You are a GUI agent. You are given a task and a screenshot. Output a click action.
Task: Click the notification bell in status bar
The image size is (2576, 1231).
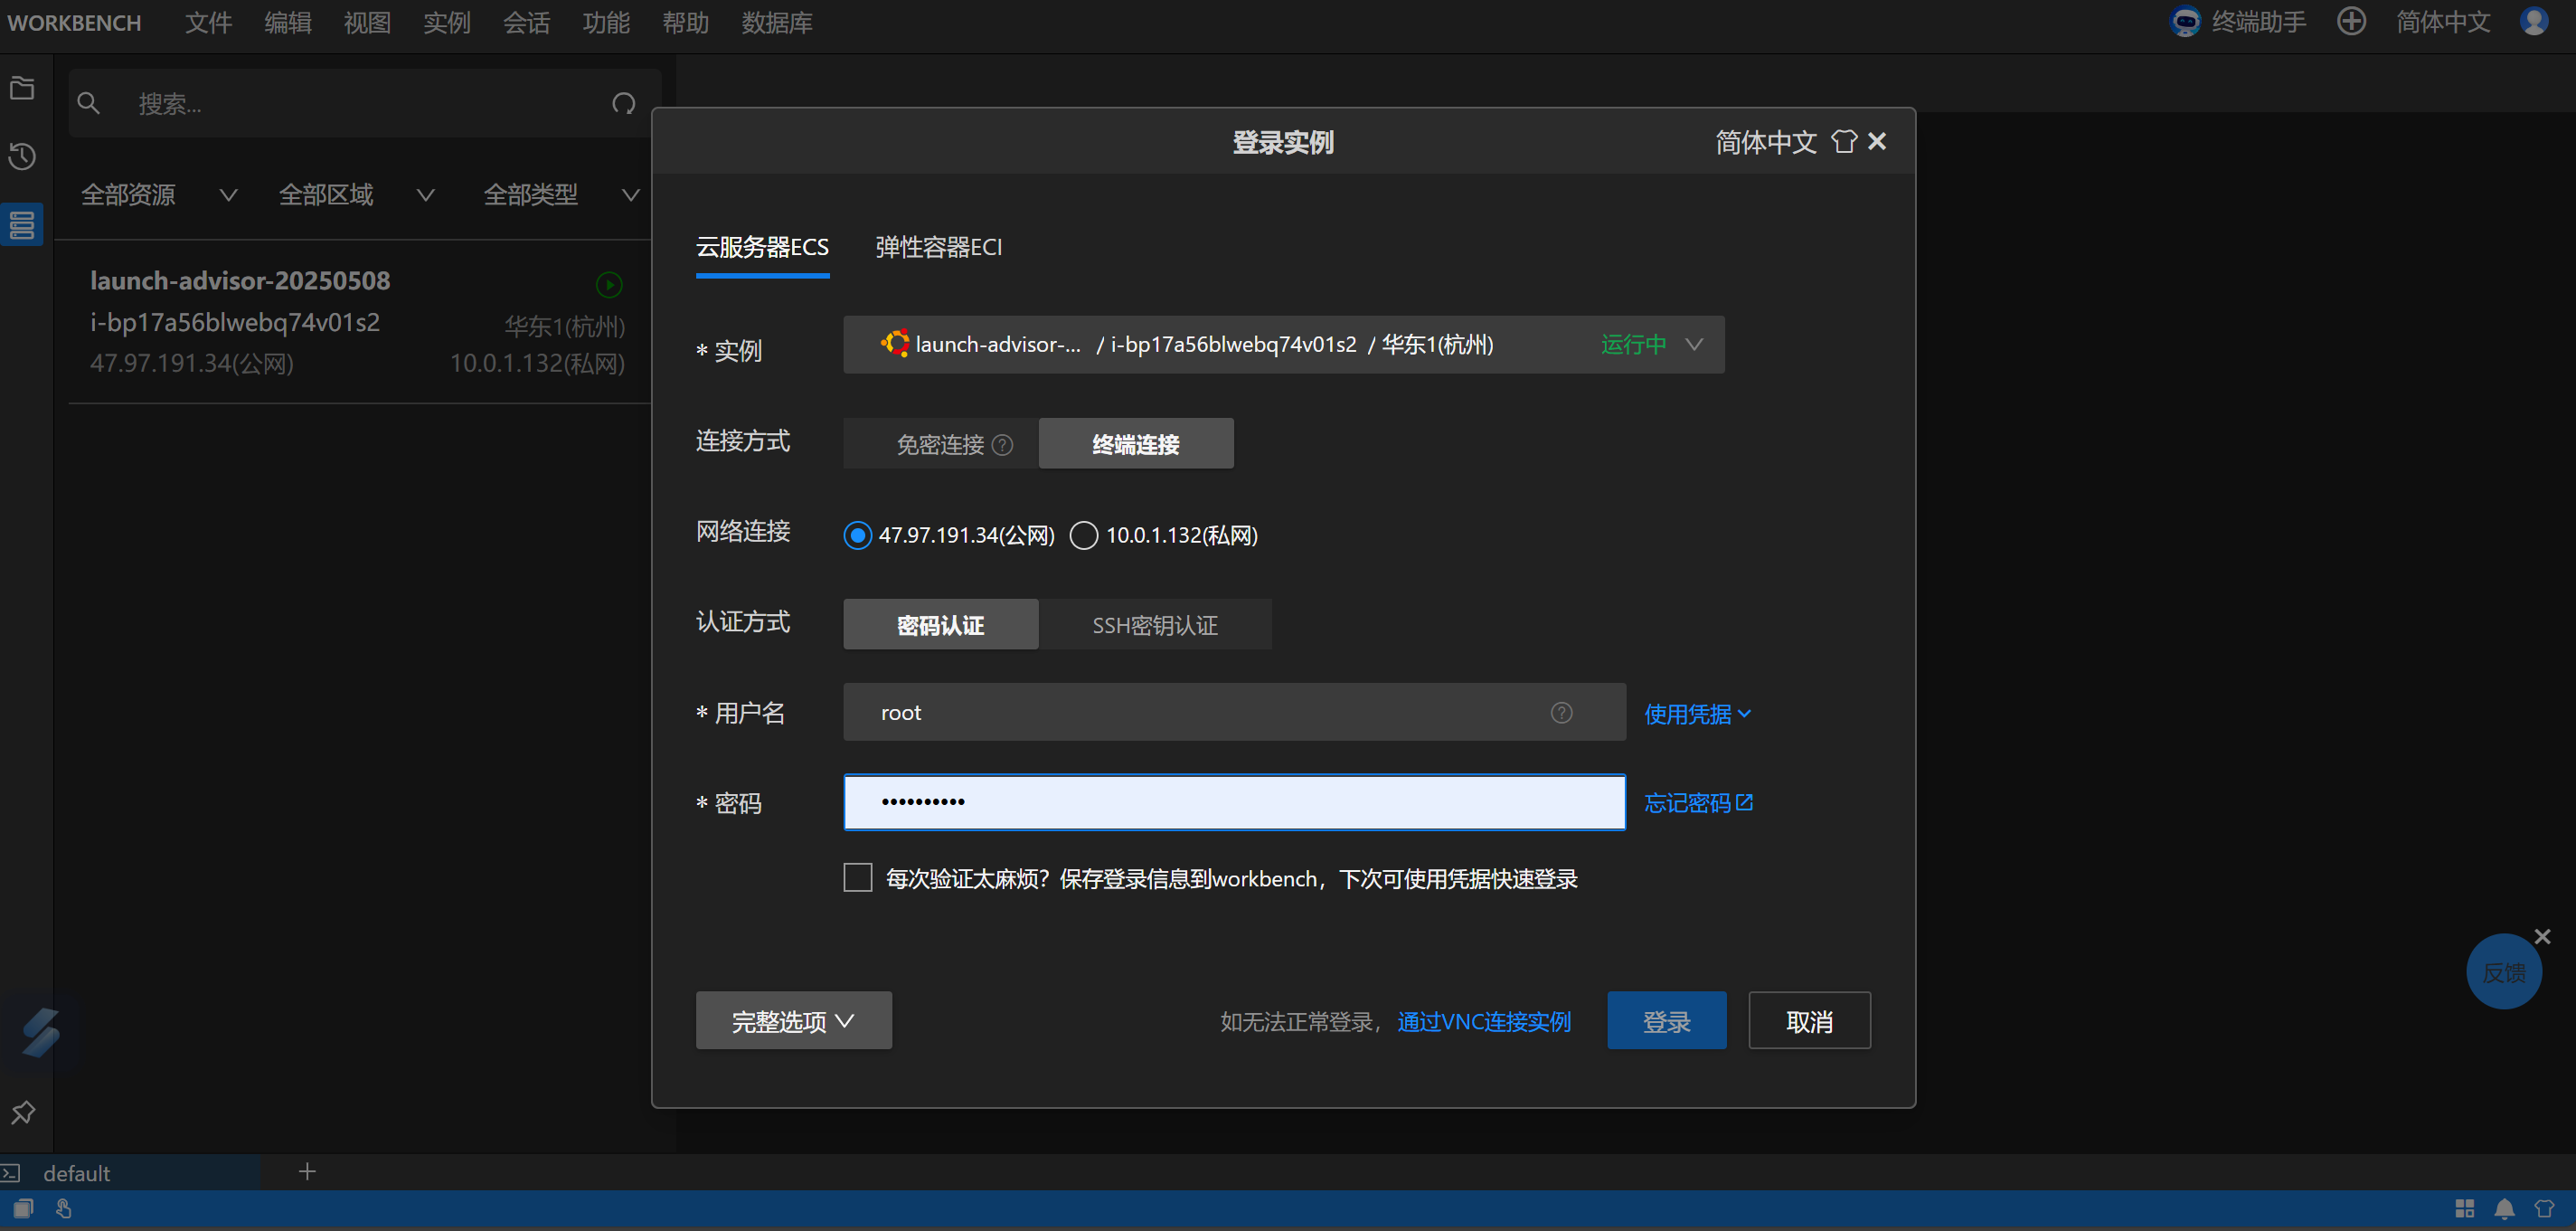[x=2504, y=1208]
